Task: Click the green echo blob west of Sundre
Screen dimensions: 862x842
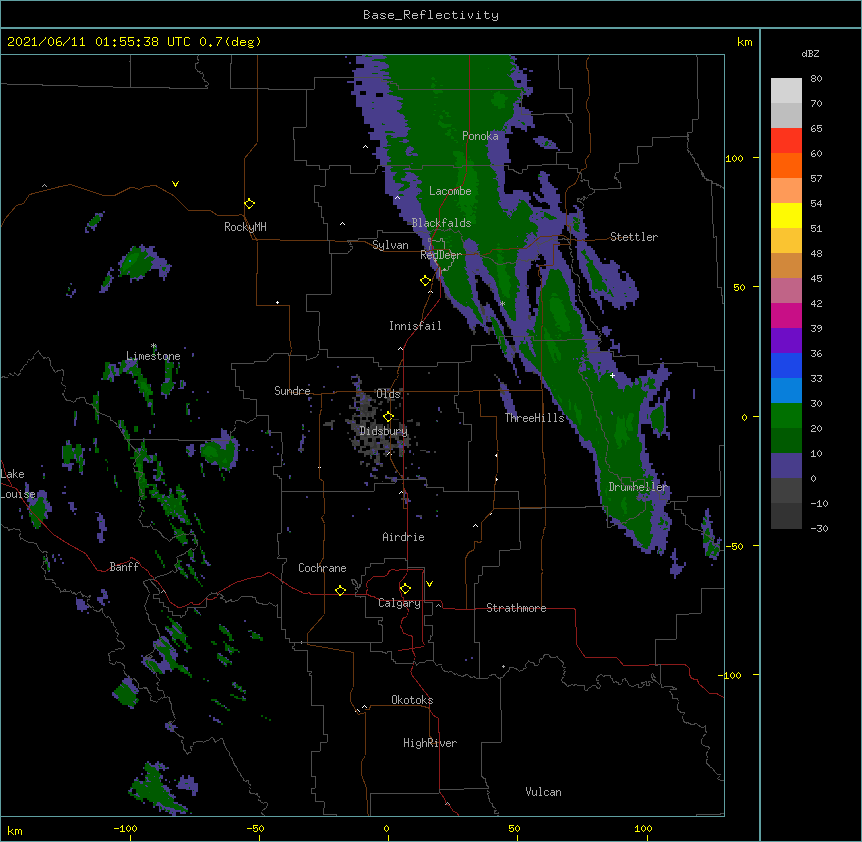Action: click(219, 451)
